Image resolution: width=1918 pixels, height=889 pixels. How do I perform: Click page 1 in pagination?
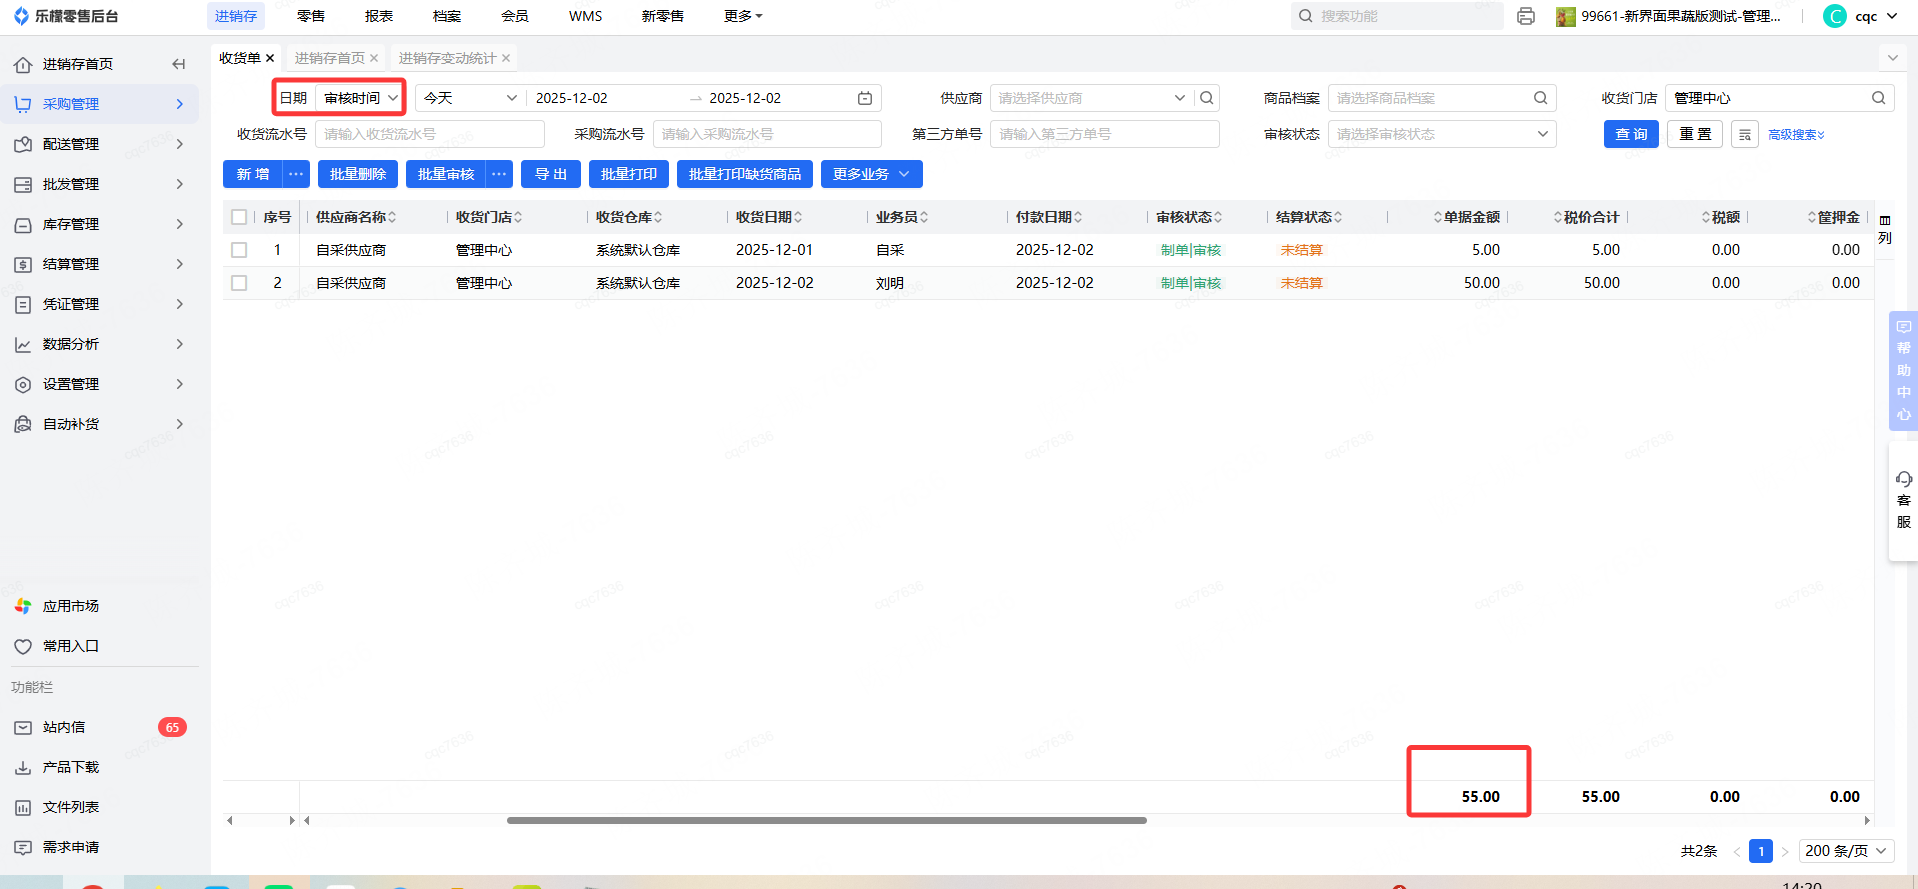point(1761,851)
